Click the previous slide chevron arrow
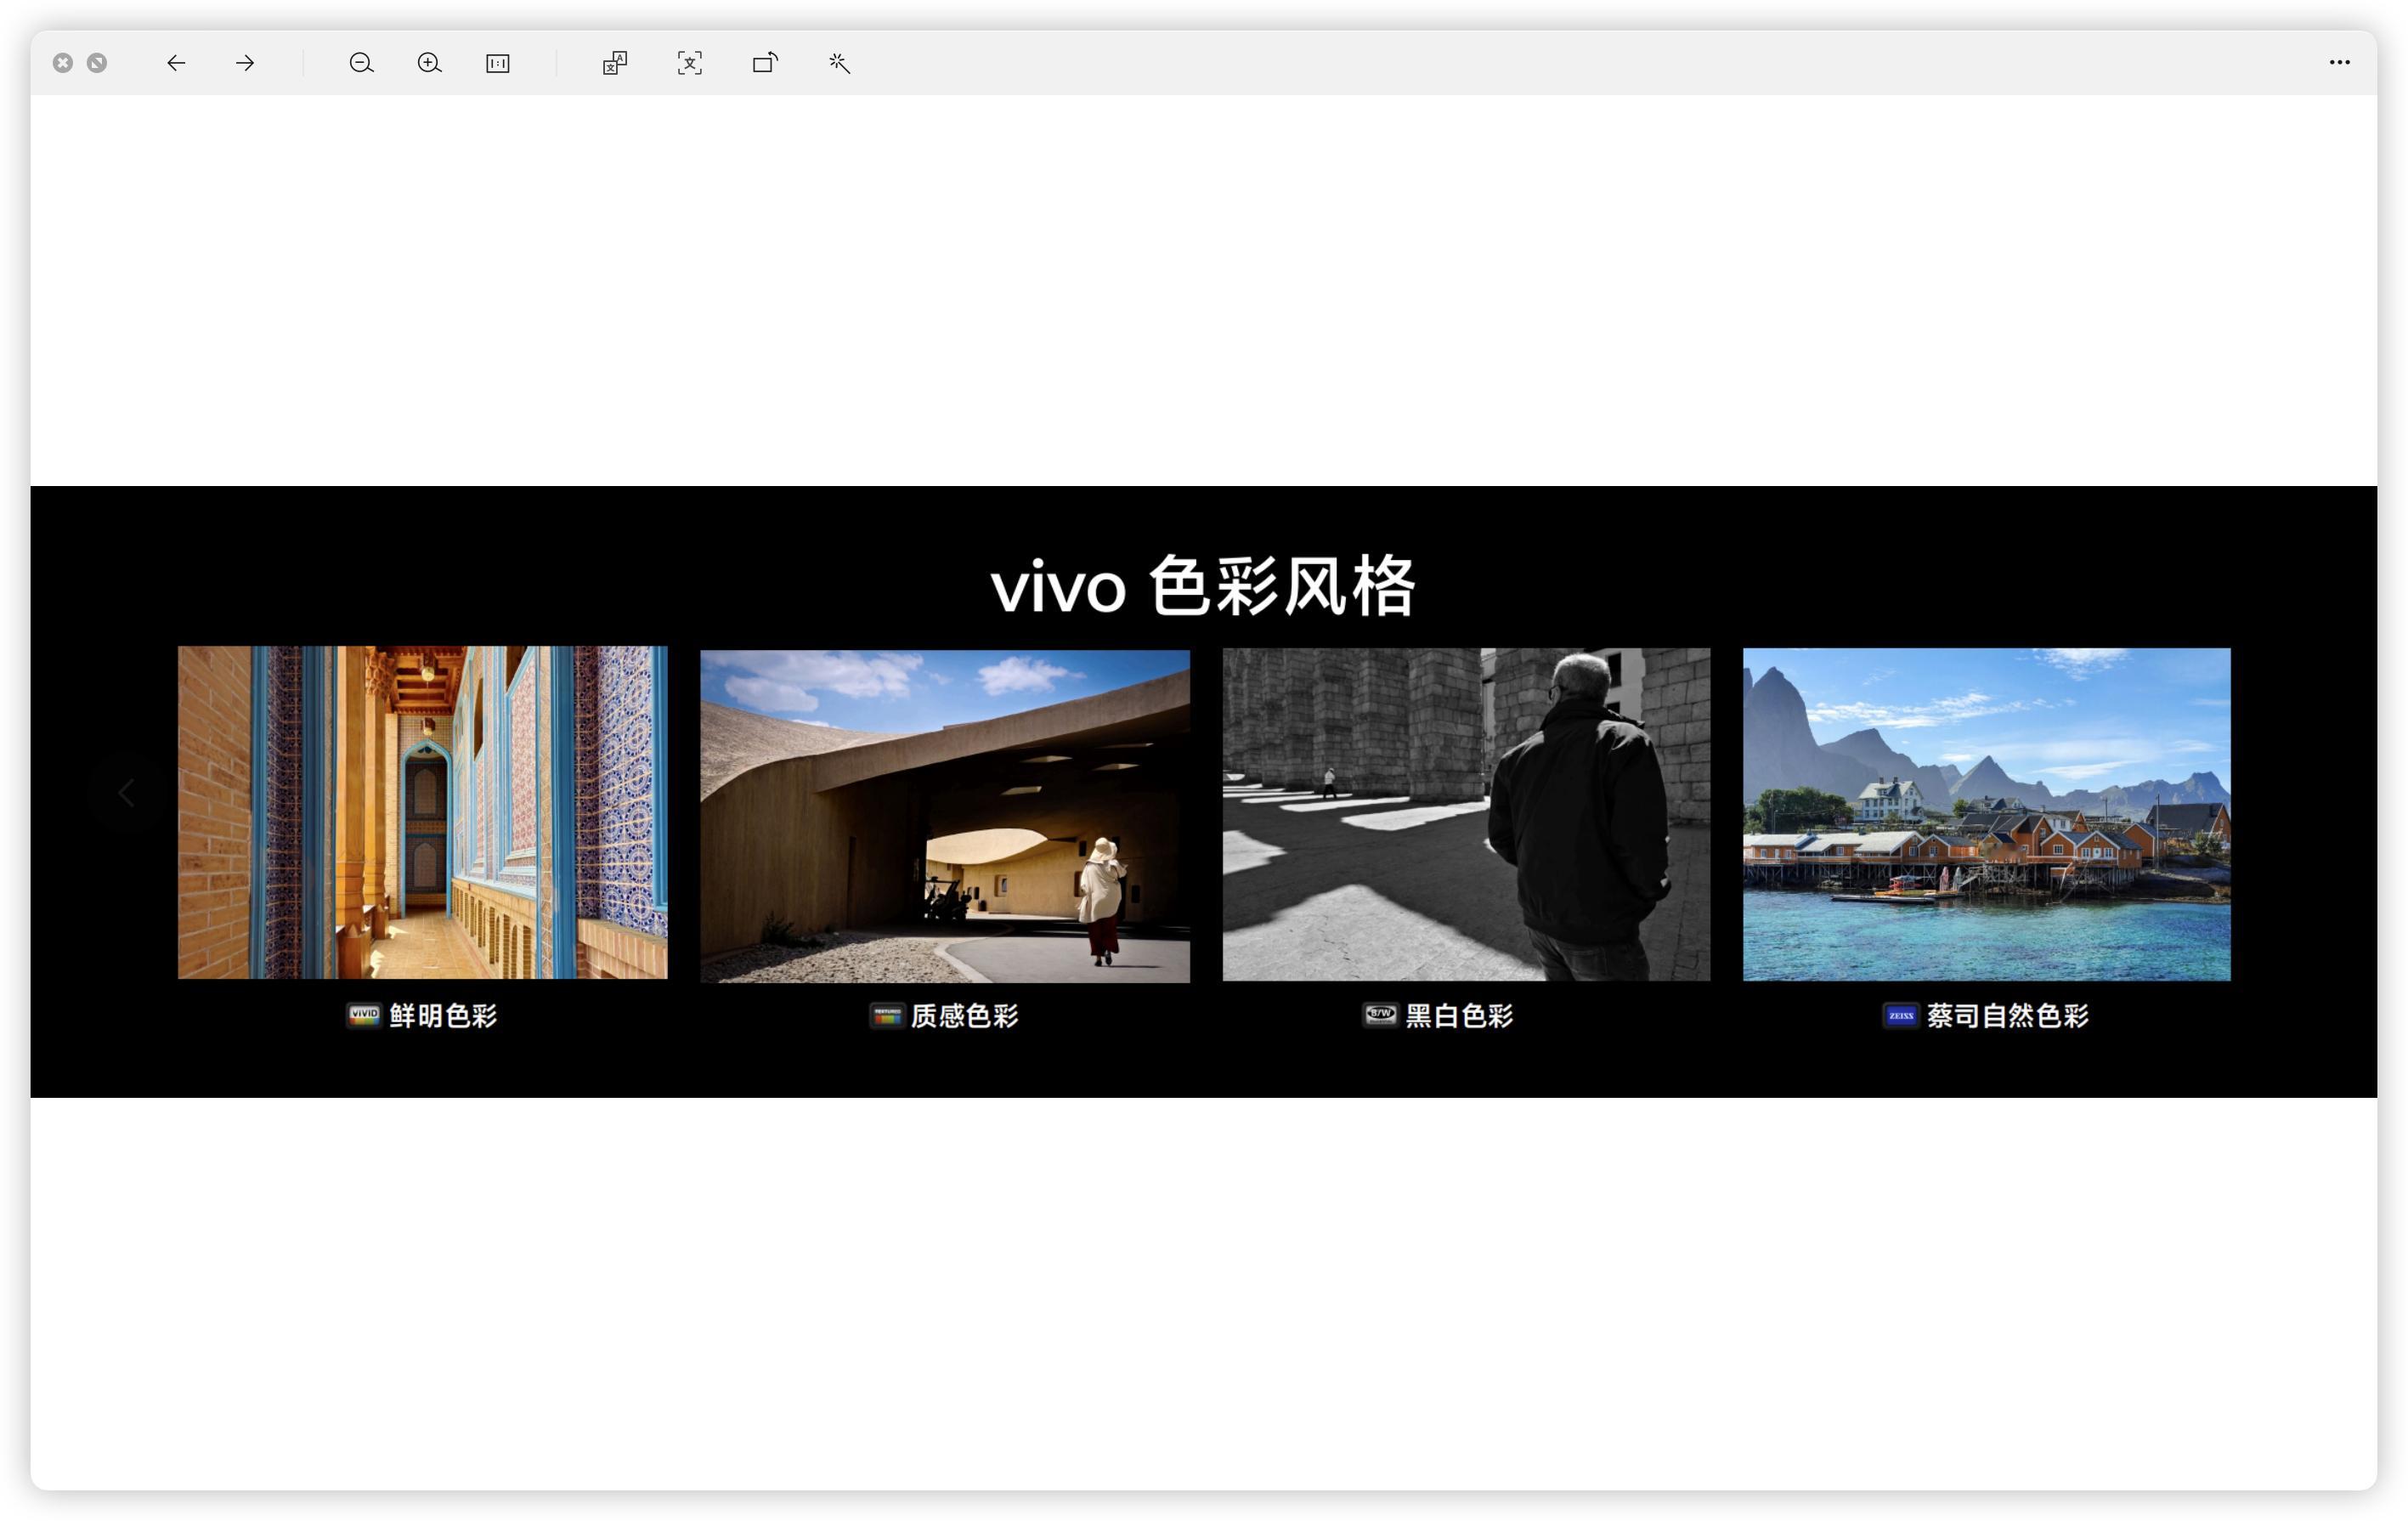2408x1521 pixels. 126,793
